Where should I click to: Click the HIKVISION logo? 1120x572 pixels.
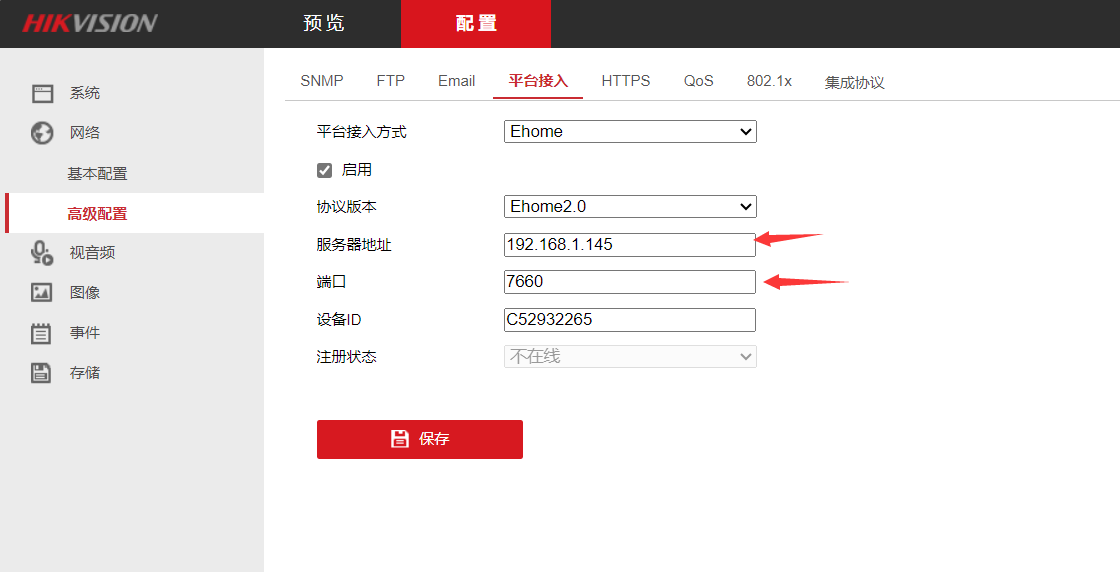(90, 24)
